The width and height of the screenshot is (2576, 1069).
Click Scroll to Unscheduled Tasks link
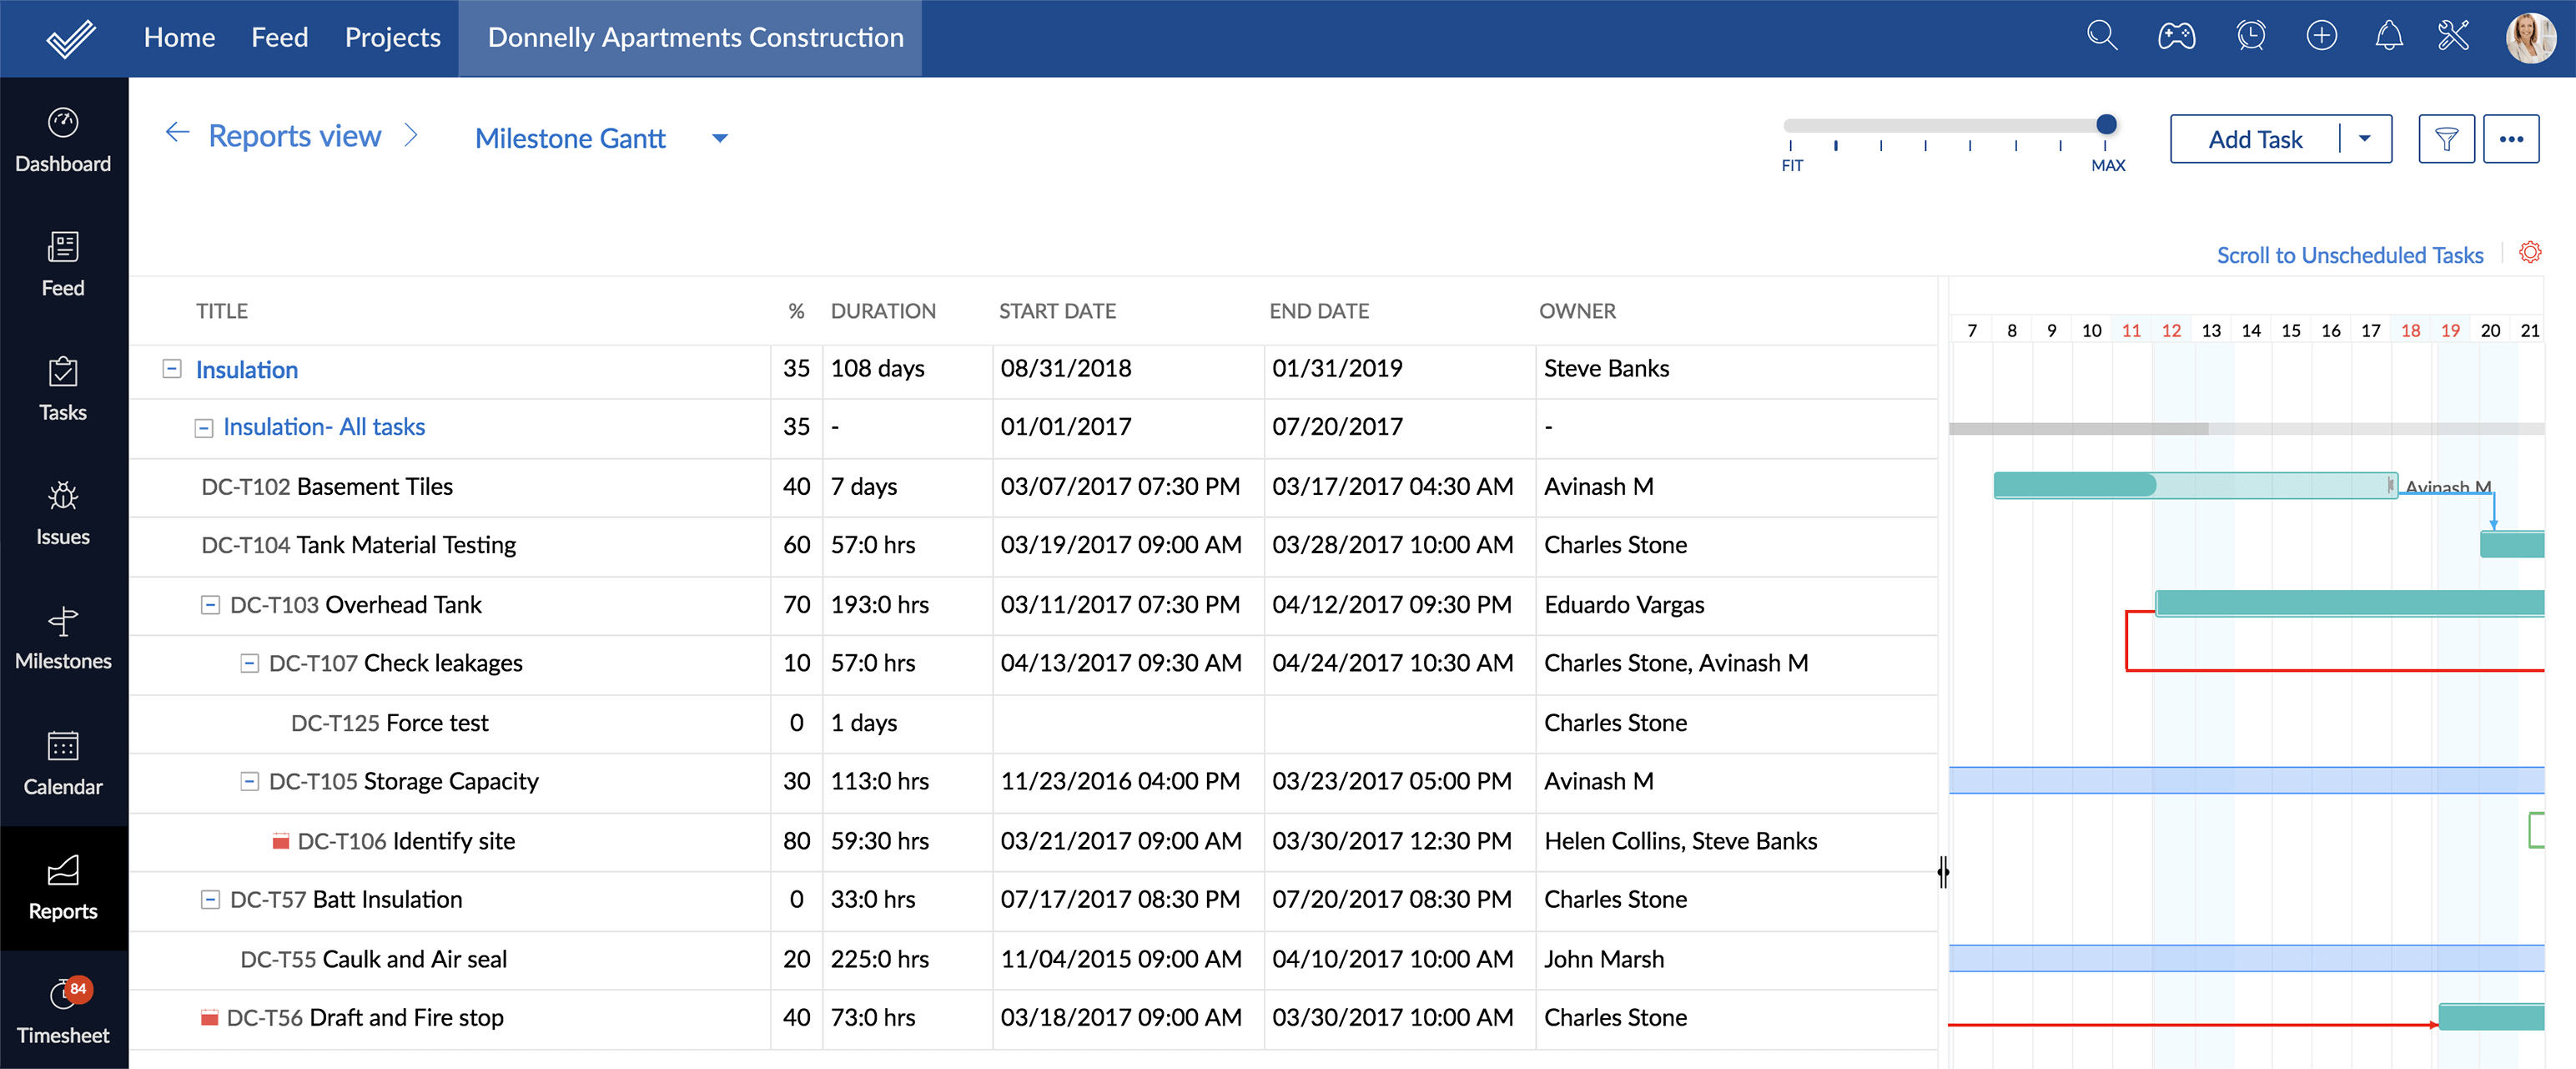(x=2349, y=255)
